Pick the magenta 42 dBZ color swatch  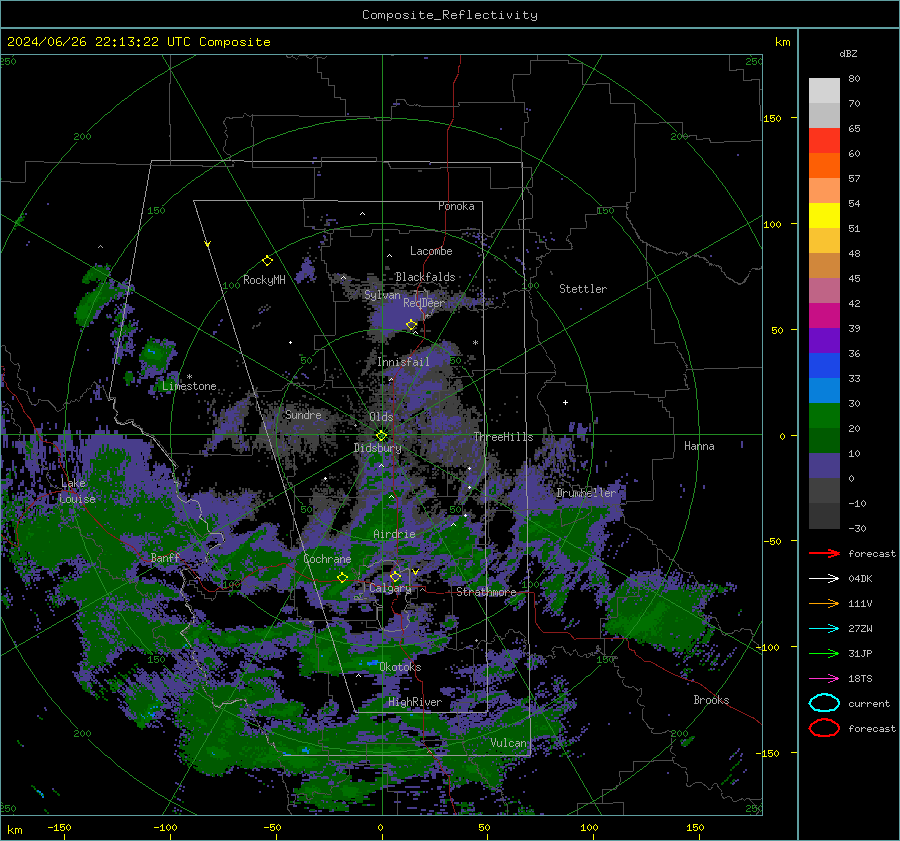pyautogui.click(x=824, y=316)
